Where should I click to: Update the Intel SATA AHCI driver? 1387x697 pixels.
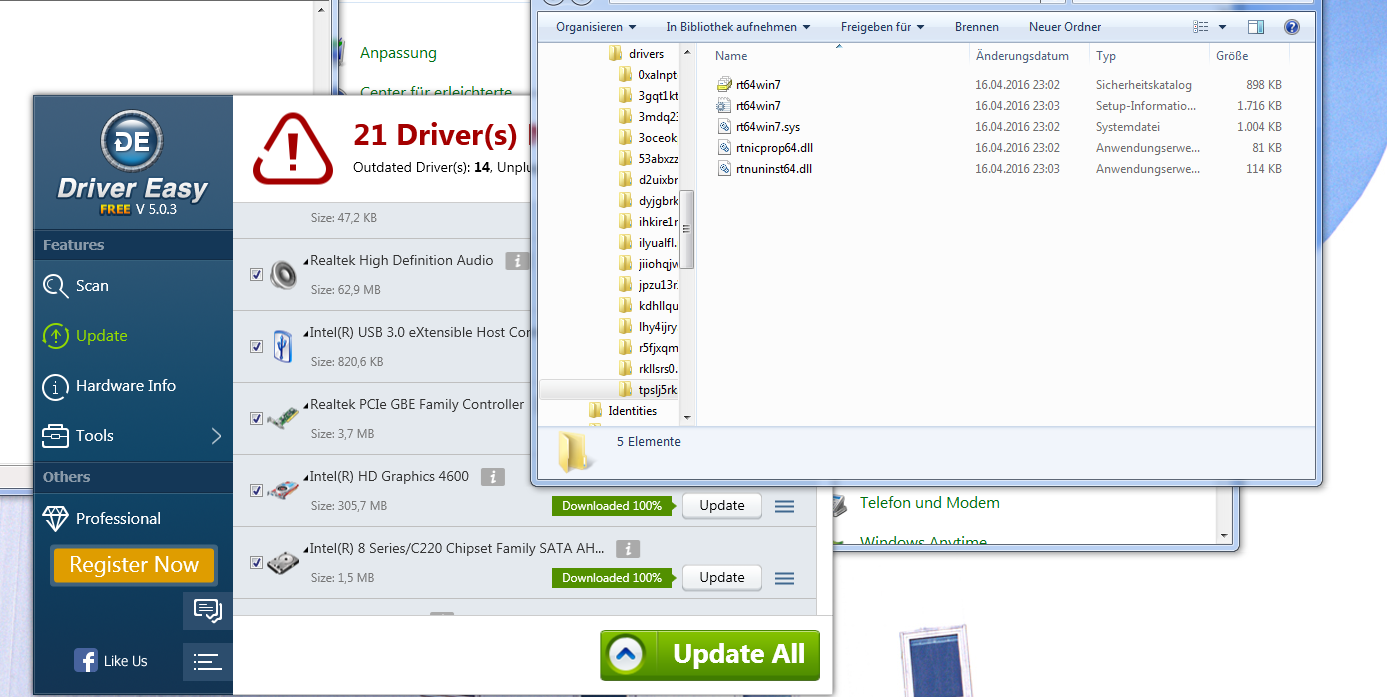point(722,578)
